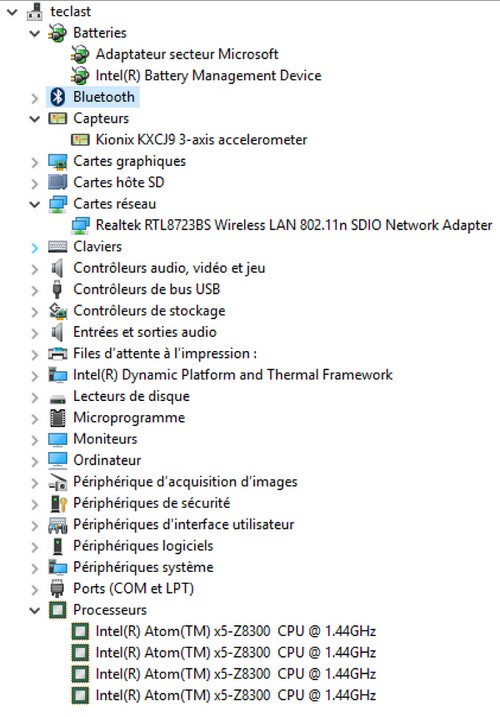Click the Contrôleurs audio, vidéo et jeu speaker icon
The width and height of the screenshot is (500, 717).
(x=57, y=268)
